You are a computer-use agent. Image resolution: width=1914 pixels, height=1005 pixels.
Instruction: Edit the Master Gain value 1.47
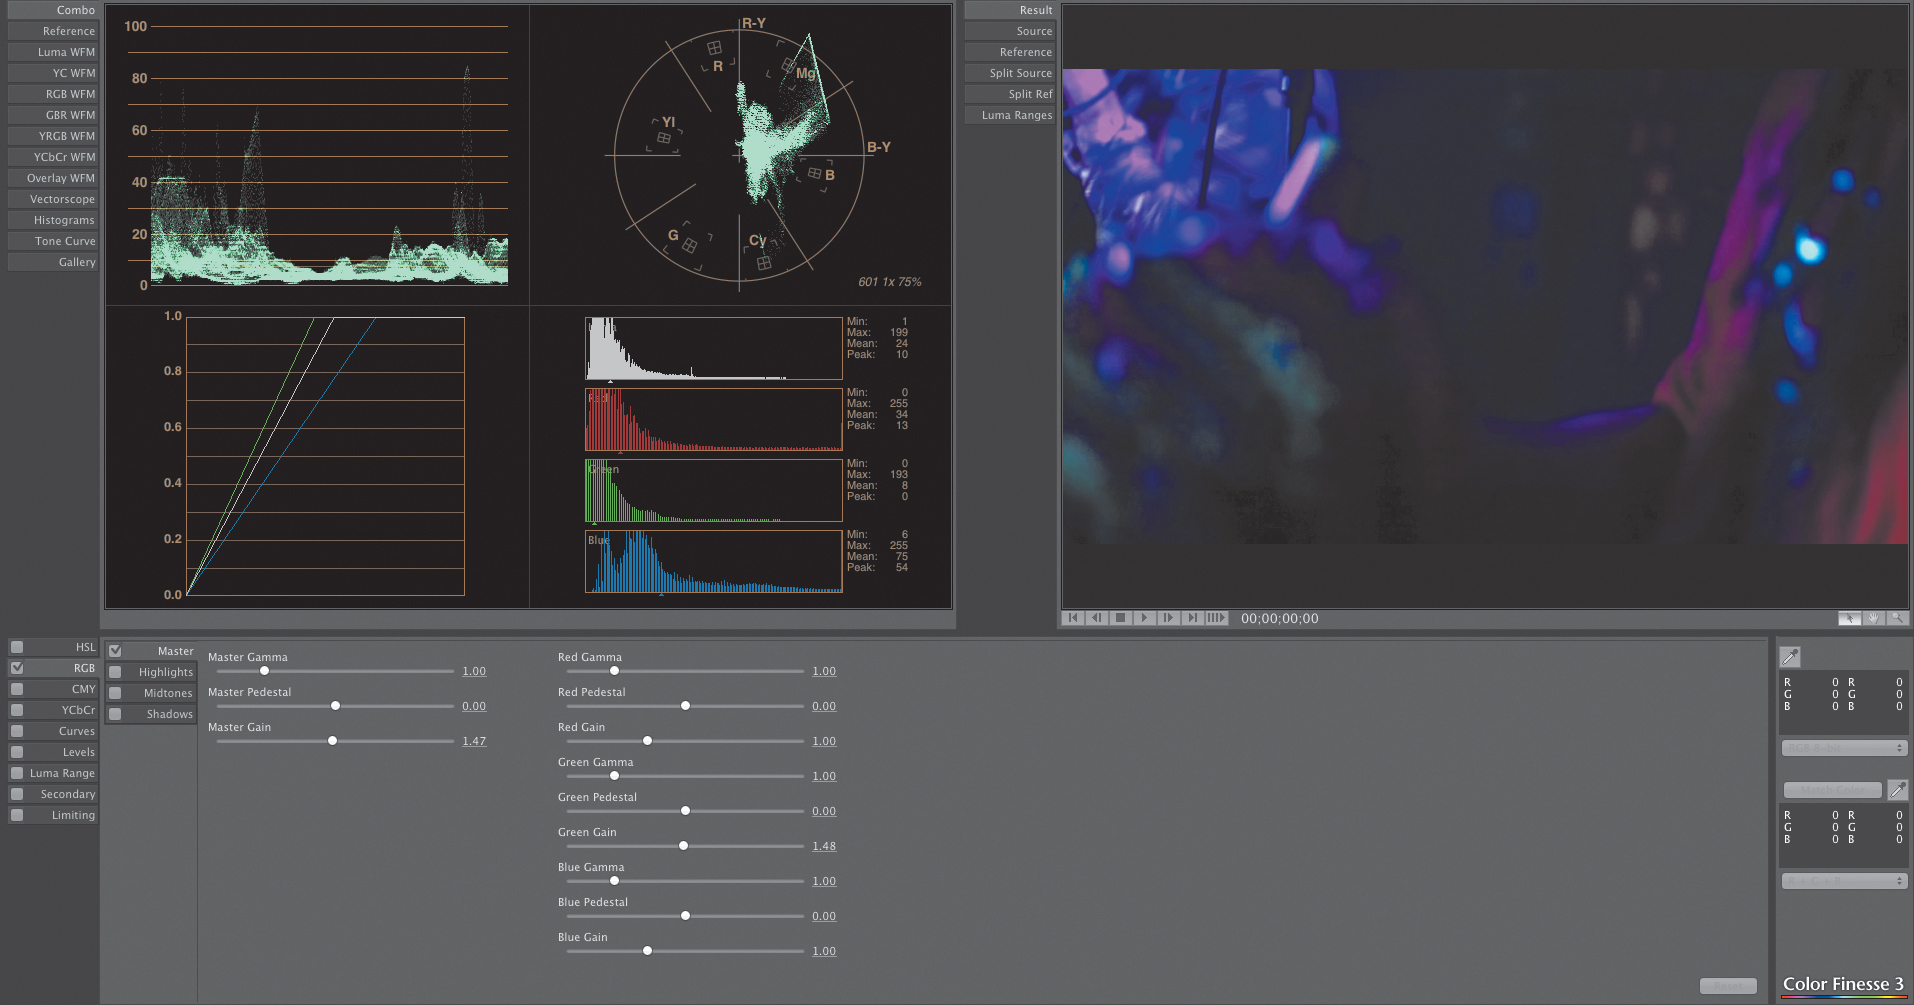tap(474, 741)
